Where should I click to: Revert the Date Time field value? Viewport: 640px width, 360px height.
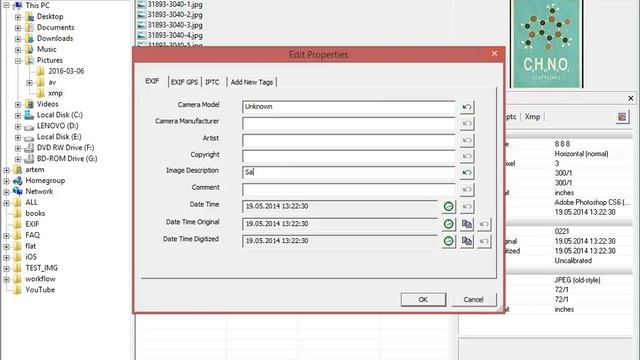[x=467, y=206]
